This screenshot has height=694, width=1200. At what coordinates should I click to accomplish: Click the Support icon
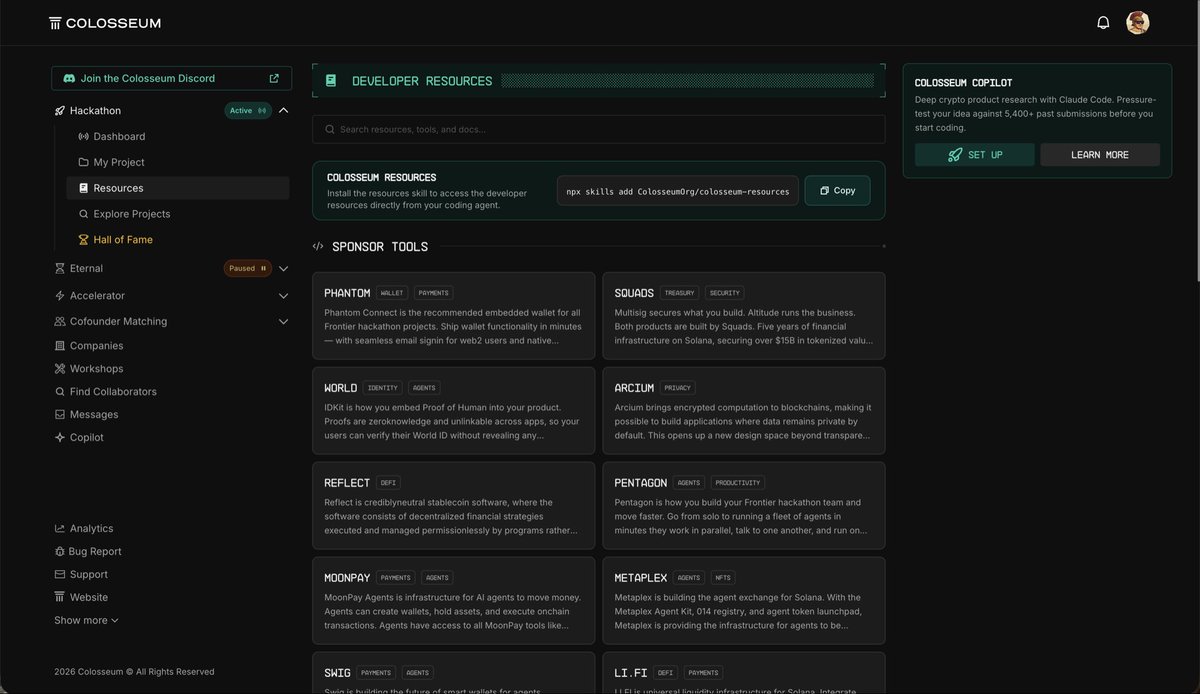60,575
